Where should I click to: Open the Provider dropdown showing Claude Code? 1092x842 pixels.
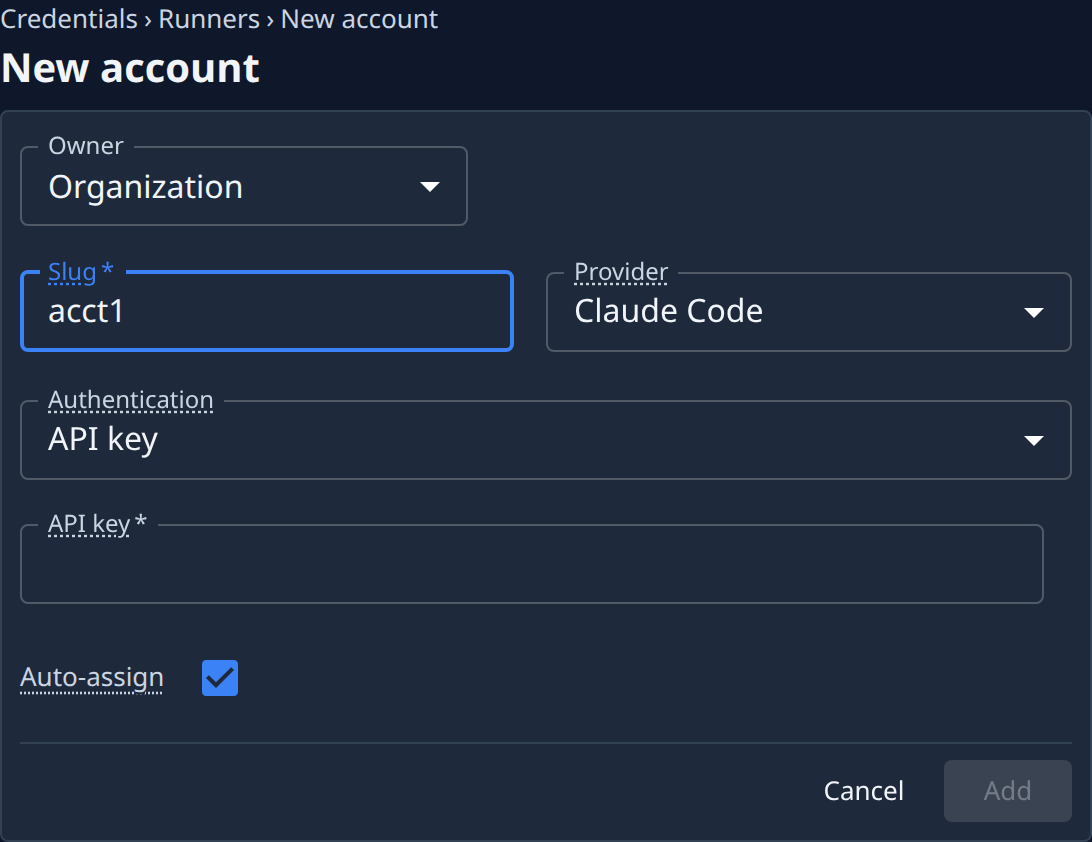(809, 311)
